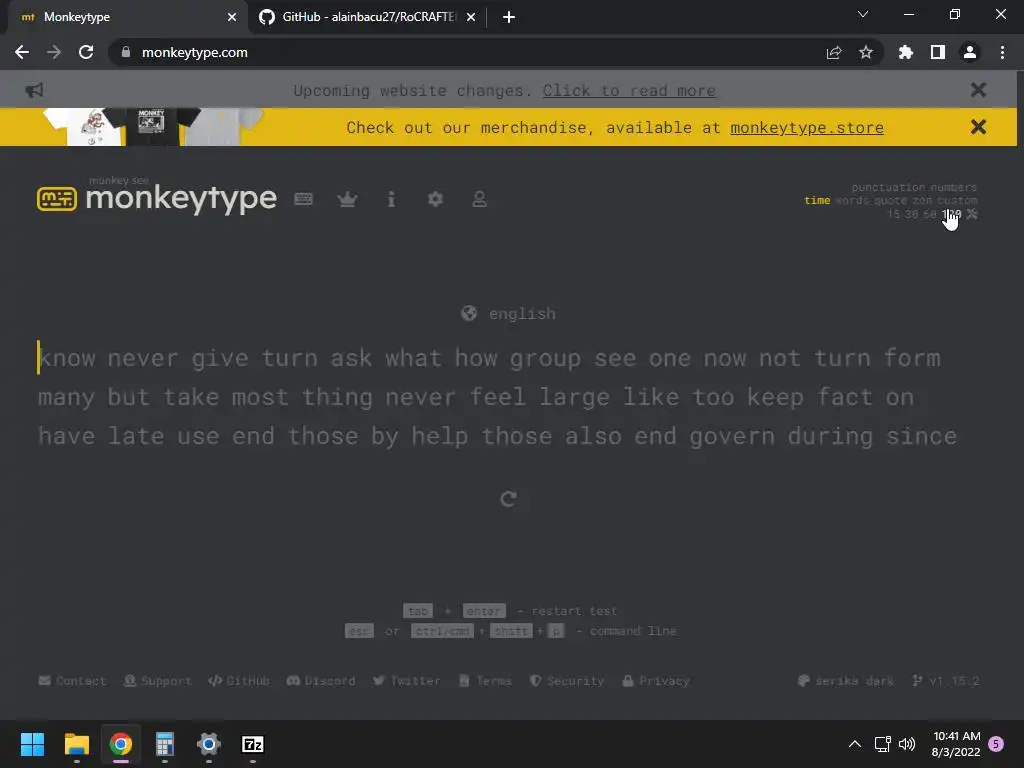
Task: Open the Discord footer link
Action: click(x=321, y=680)
